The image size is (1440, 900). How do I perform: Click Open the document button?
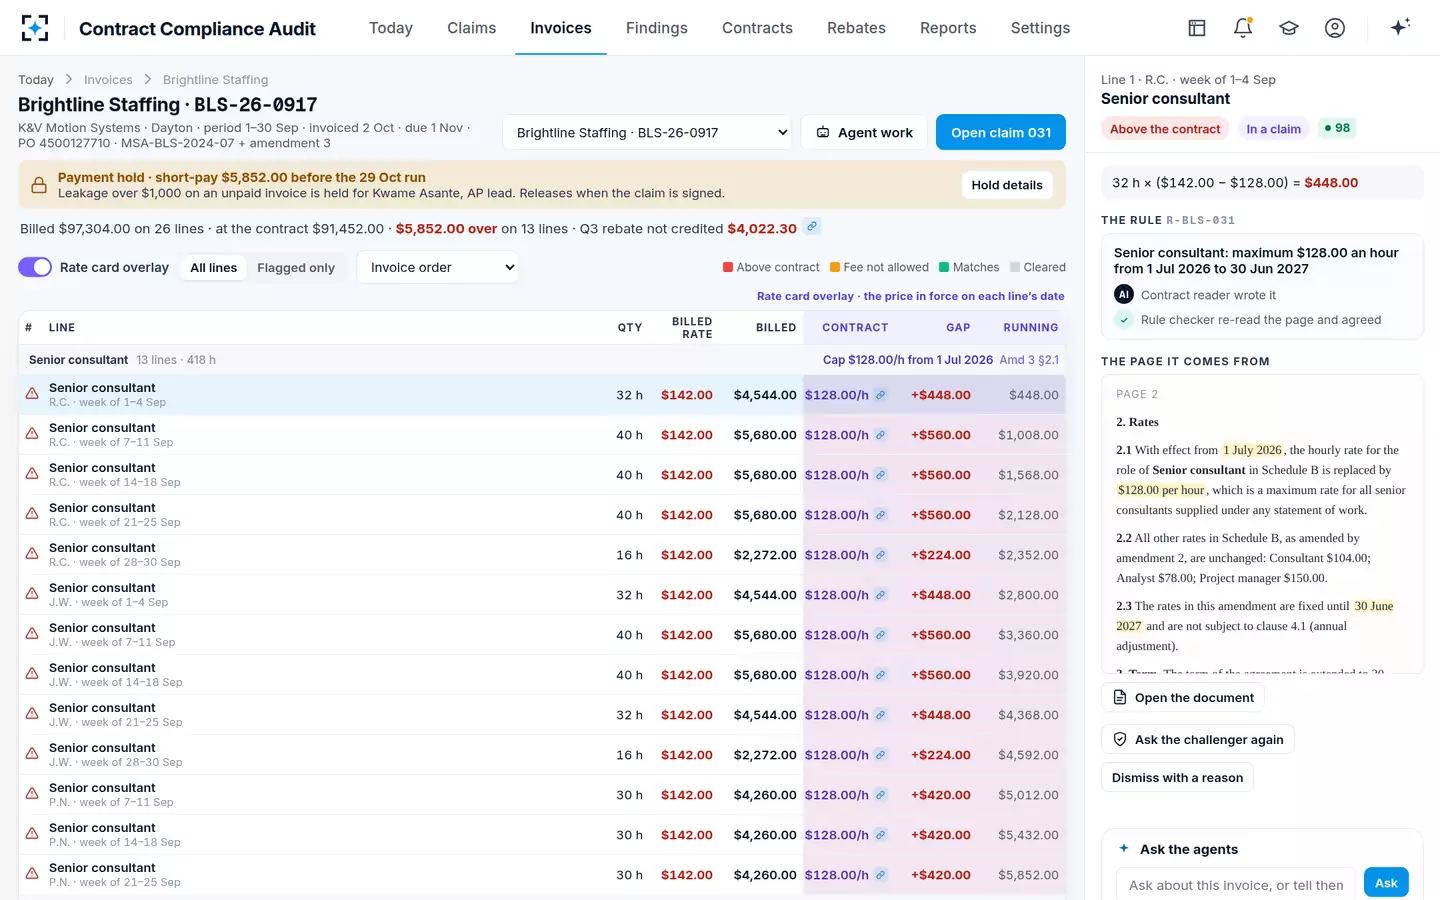pyautogui.click(x=1183, y=698)
